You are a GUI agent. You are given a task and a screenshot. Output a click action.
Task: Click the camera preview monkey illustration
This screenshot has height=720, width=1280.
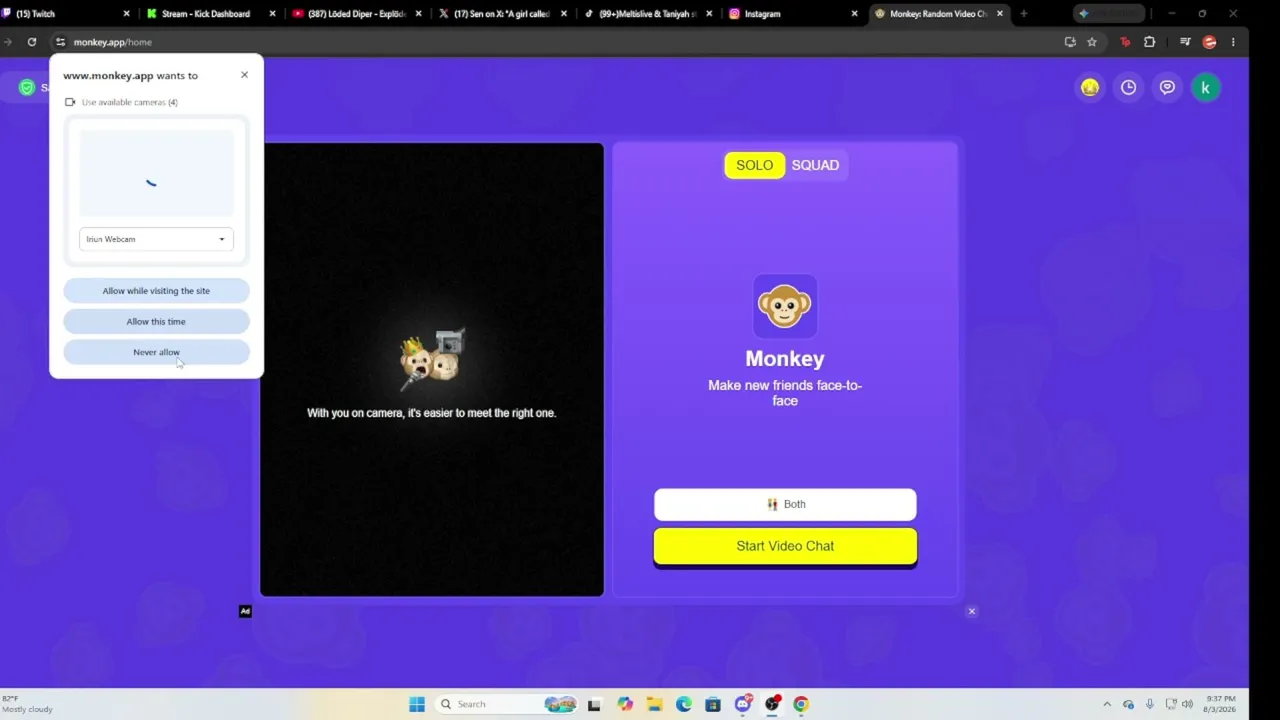click(433, 360)
